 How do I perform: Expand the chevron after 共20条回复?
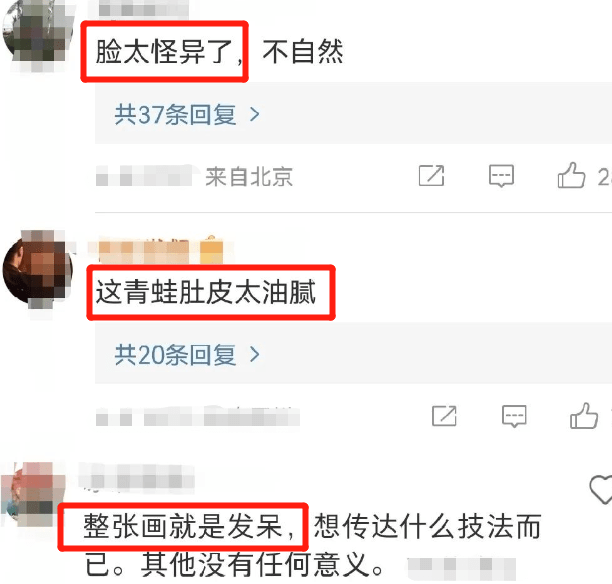[254, 354]
